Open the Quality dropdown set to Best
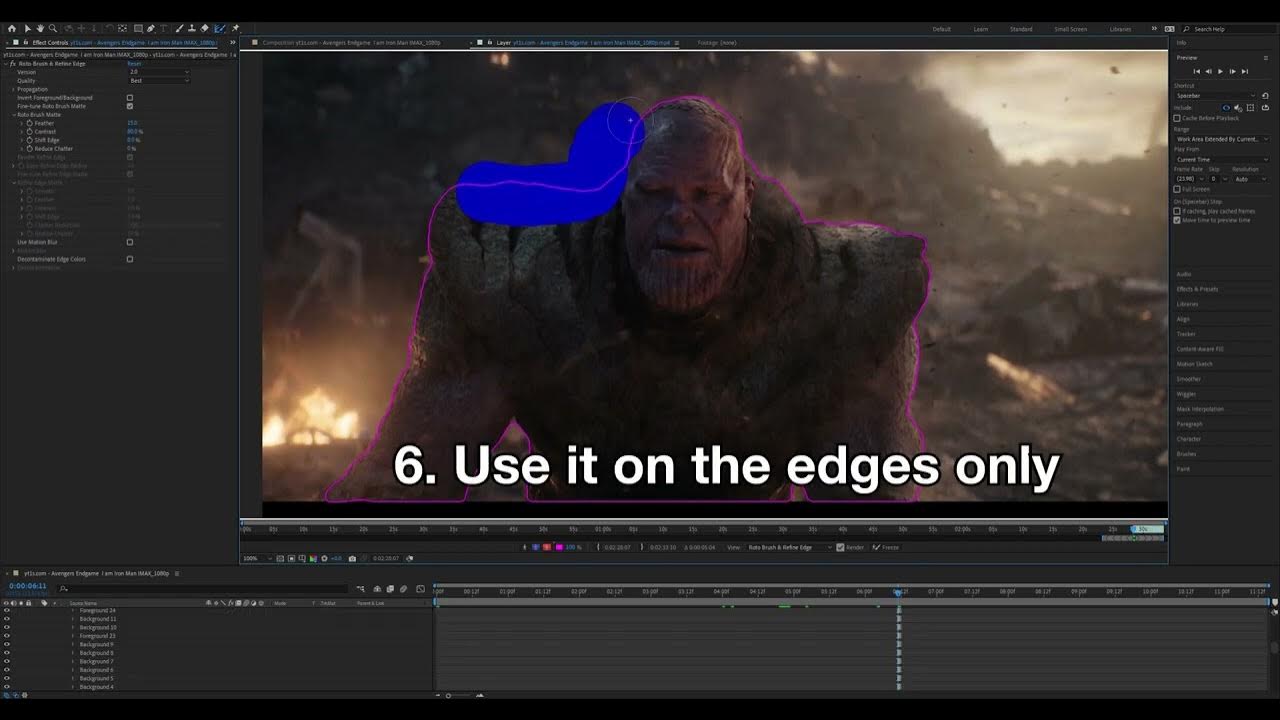1280x720 pixels. tap(159, 80)
